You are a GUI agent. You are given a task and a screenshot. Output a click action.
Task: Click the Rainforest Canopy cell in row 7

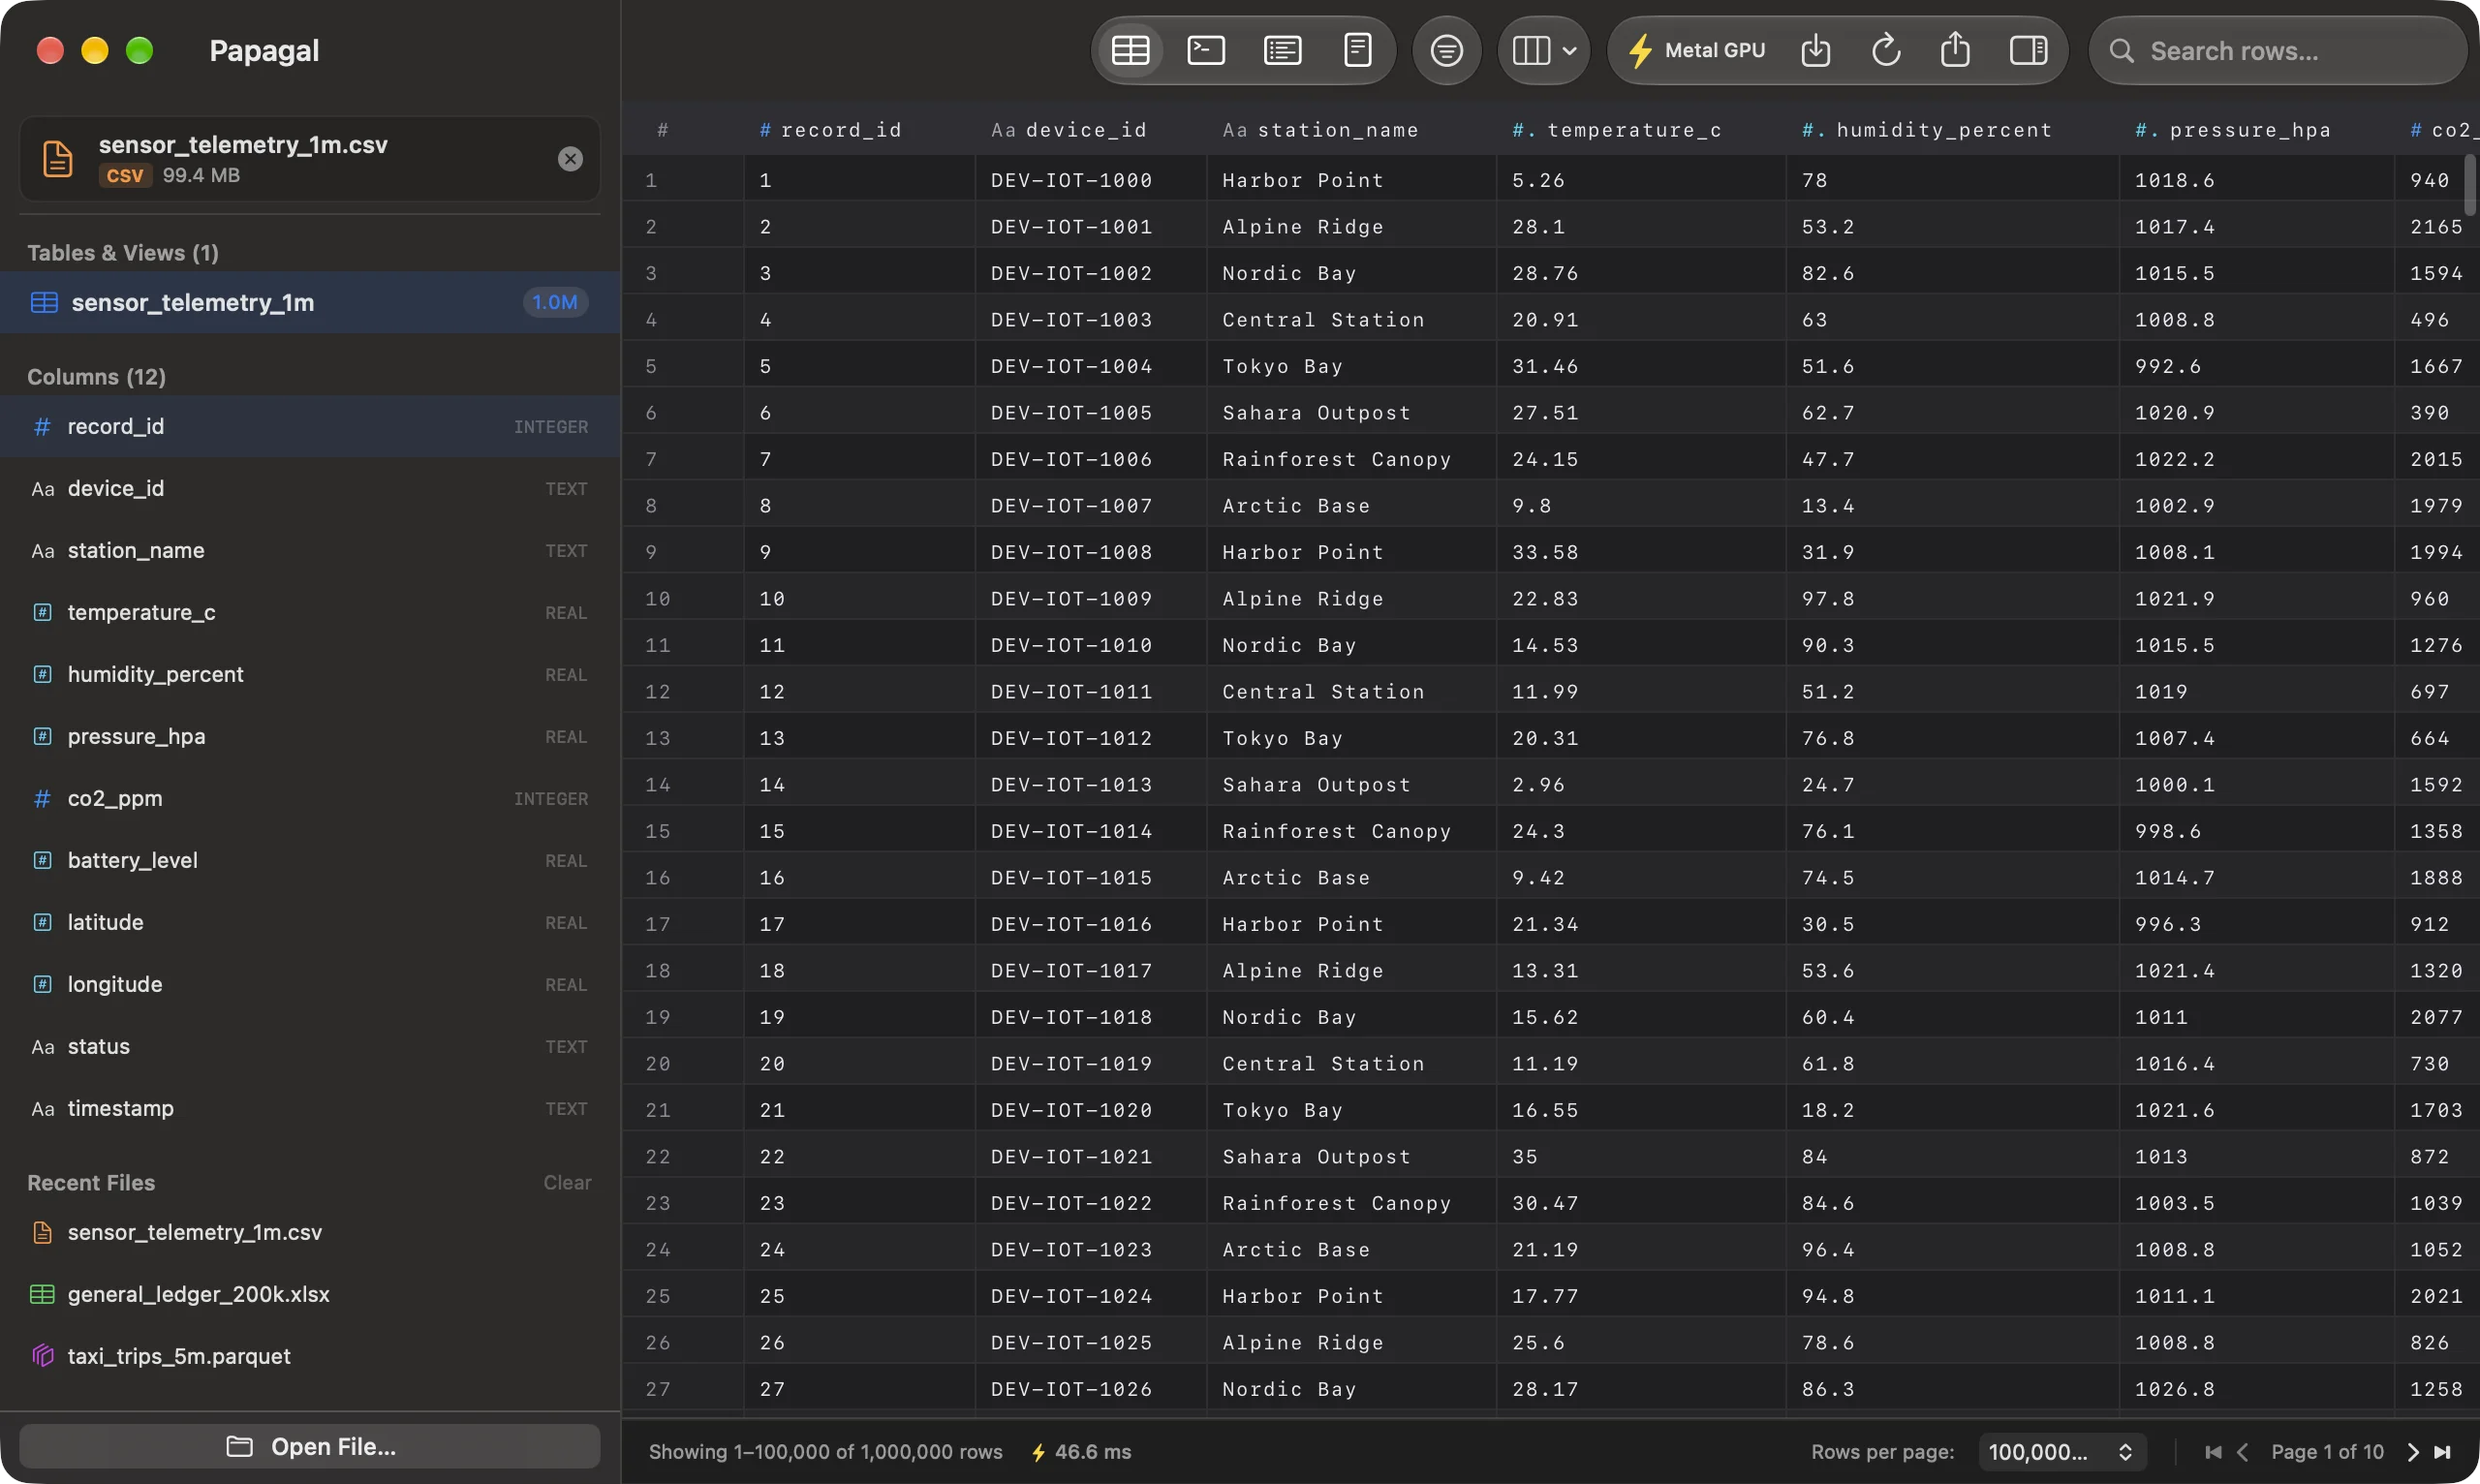click(1351, 459)
